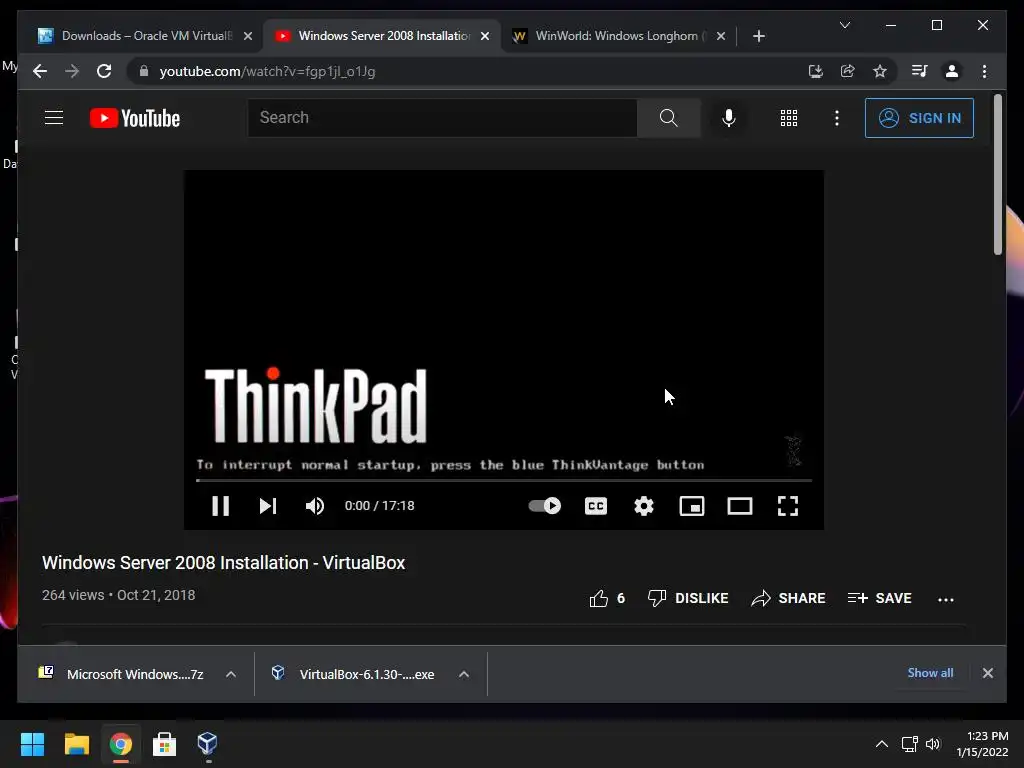Mute the video volume
The image size is (1024, 768).
click(x=315, y=505)
